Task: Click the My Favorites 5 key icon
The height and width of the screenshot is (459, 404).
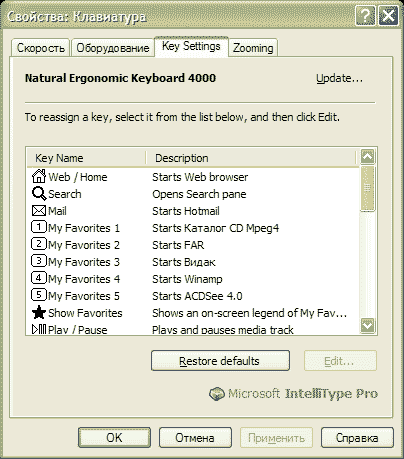Action: pos(39,295)
